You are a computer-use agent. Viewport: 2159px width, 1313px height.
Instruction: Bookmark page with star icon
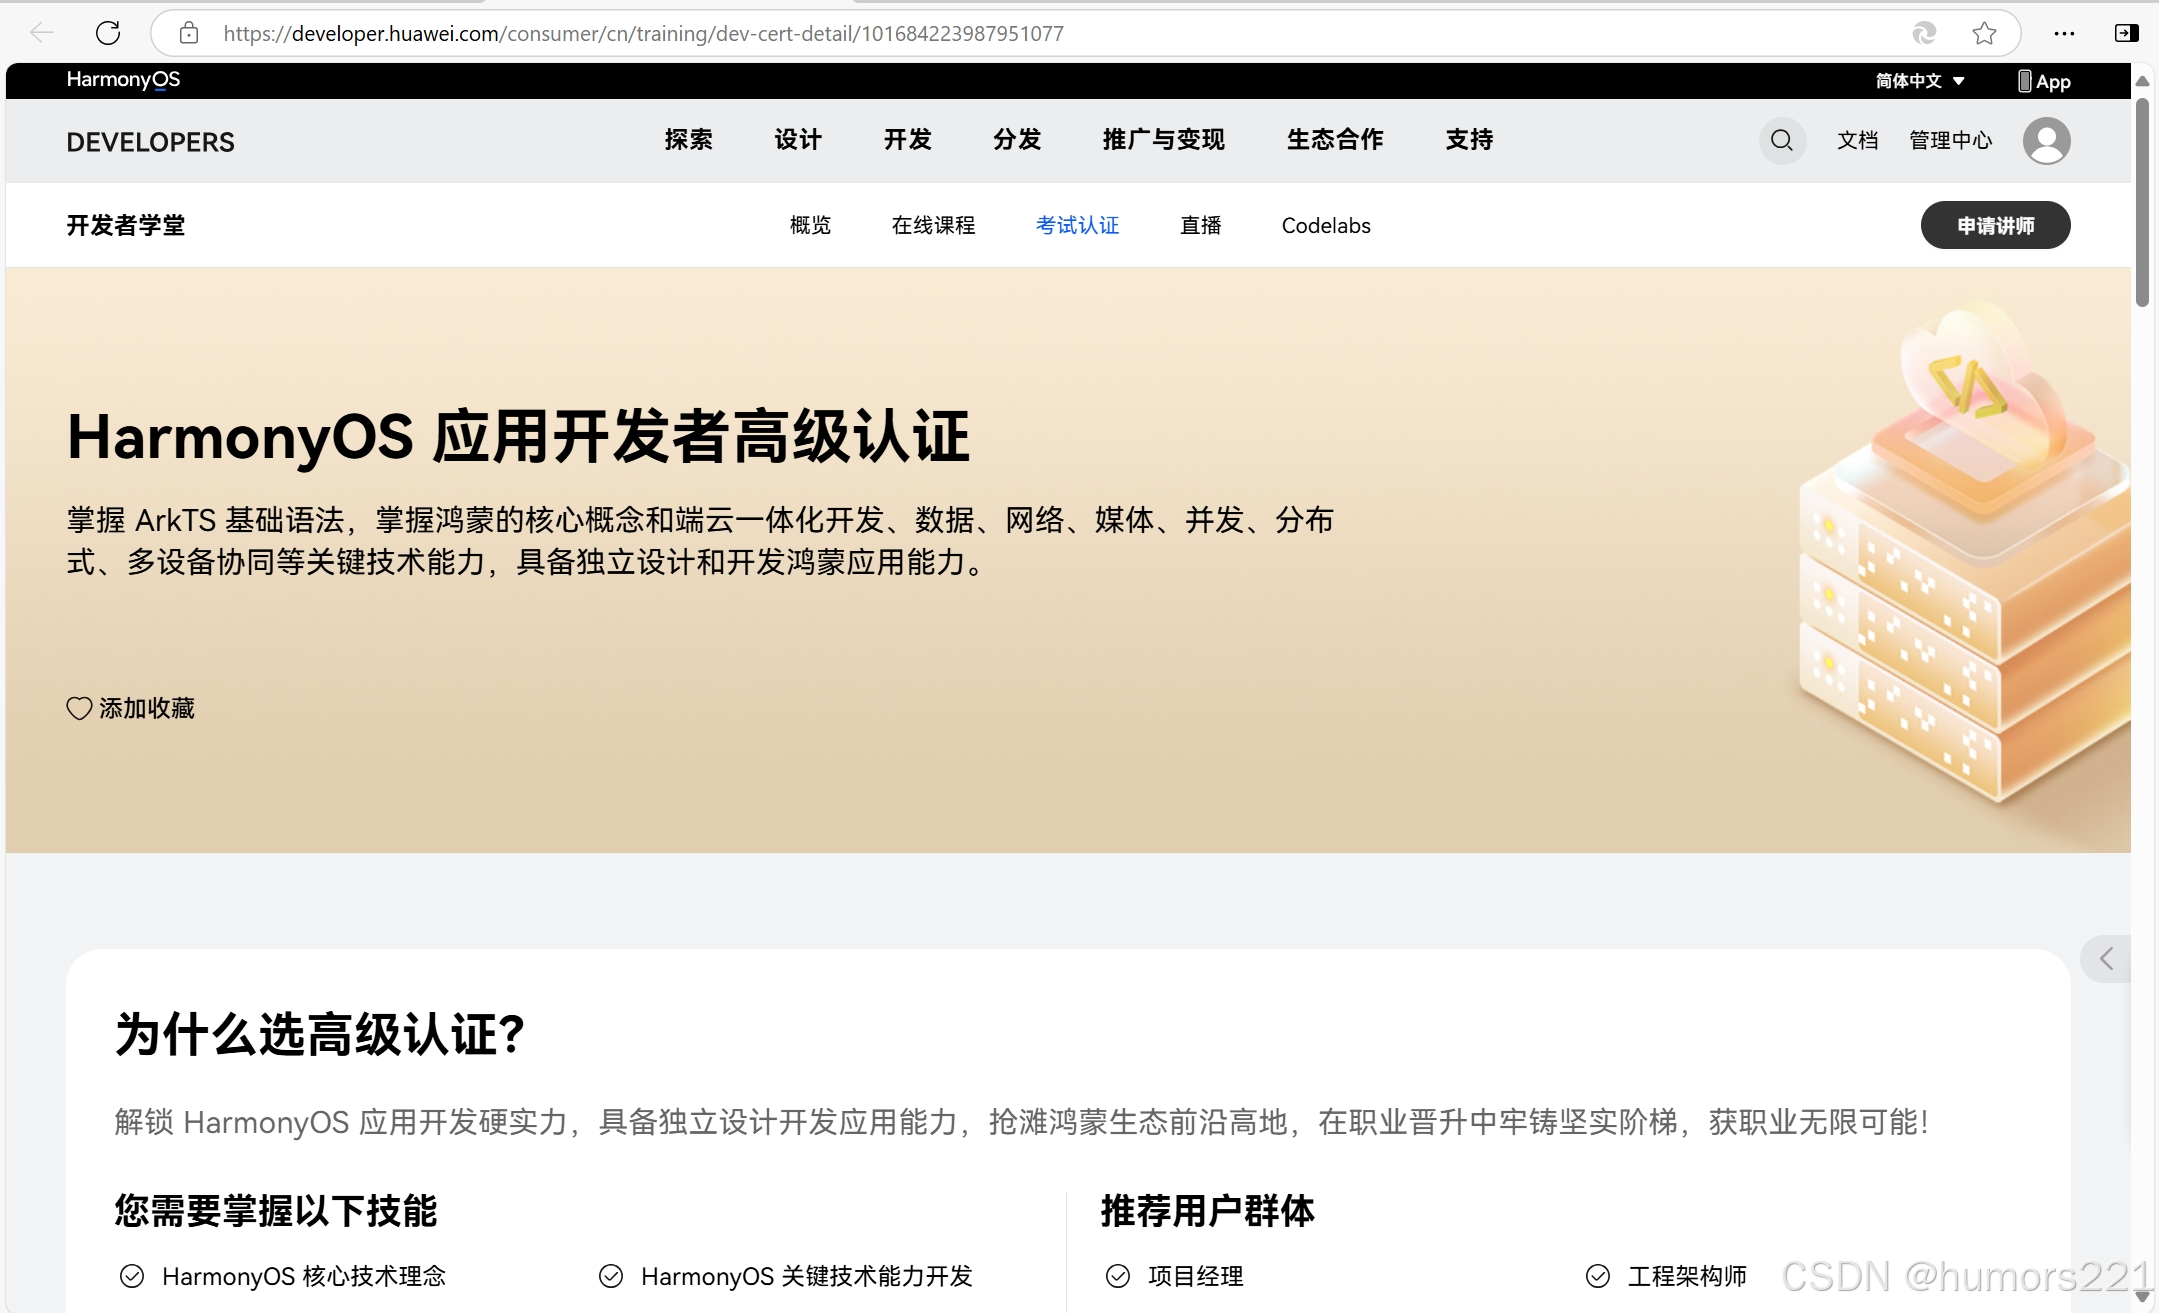click(1984, 33)
